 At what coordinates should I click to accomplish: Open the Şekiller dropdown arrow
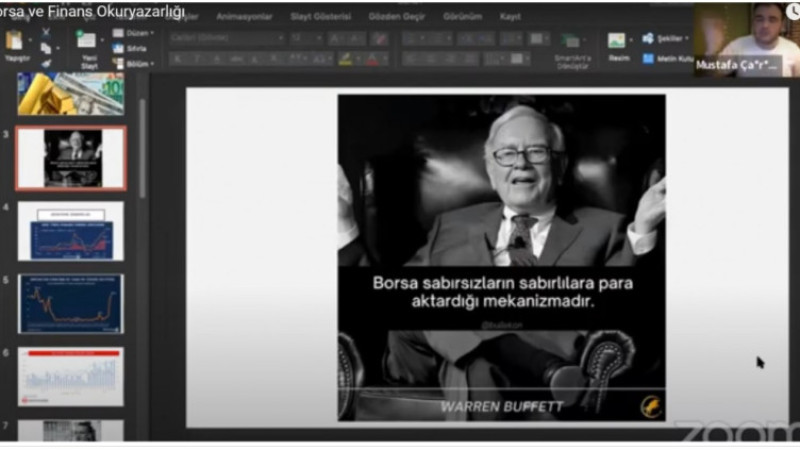(x=687, y=38)
